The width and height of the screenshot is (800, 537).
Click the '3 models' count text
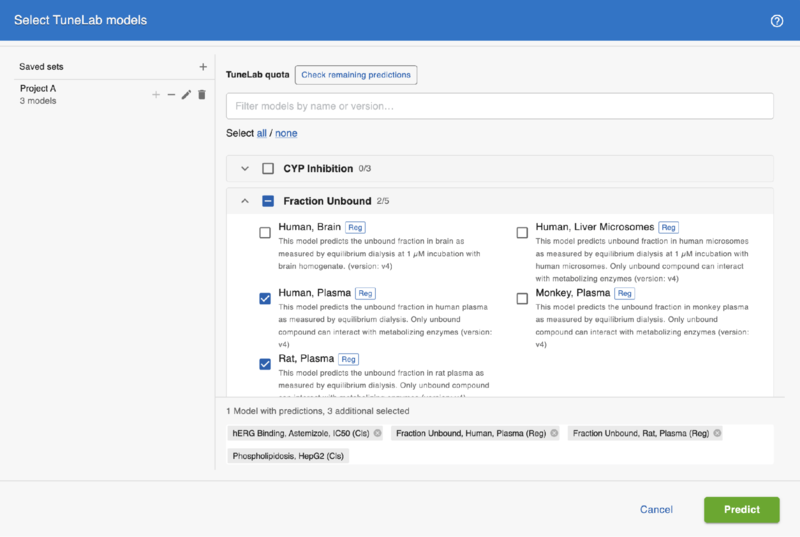click(x=38, y=101)
